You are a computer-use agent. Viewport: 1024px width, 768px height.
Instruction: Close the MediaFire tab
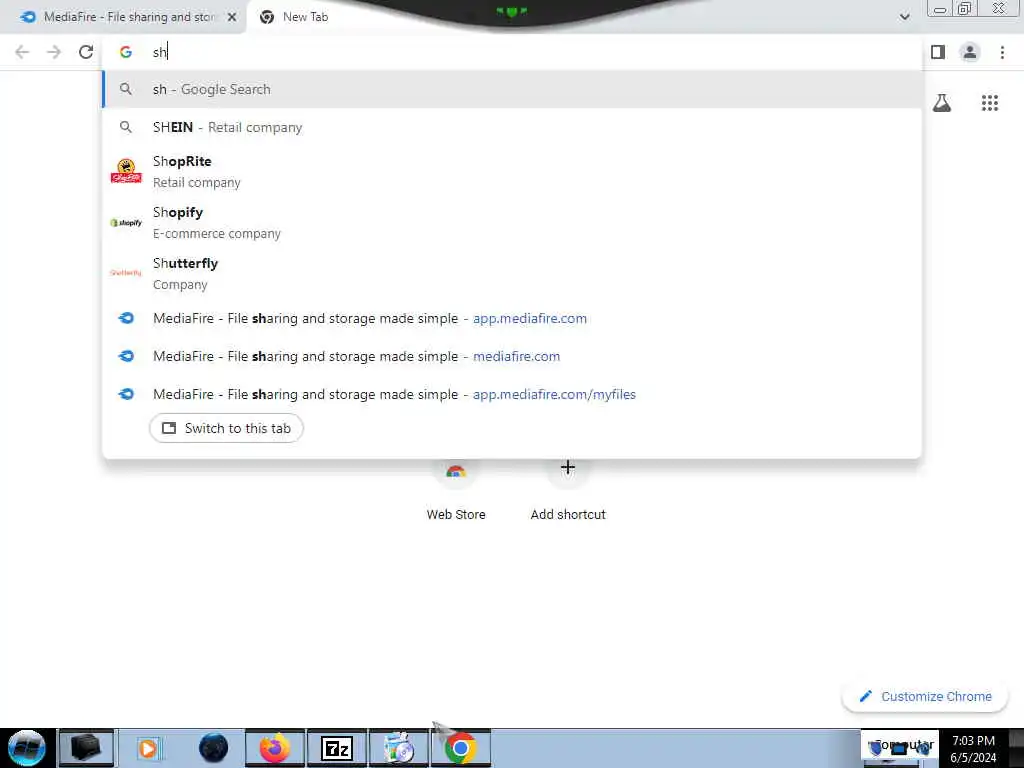point(232,17)
